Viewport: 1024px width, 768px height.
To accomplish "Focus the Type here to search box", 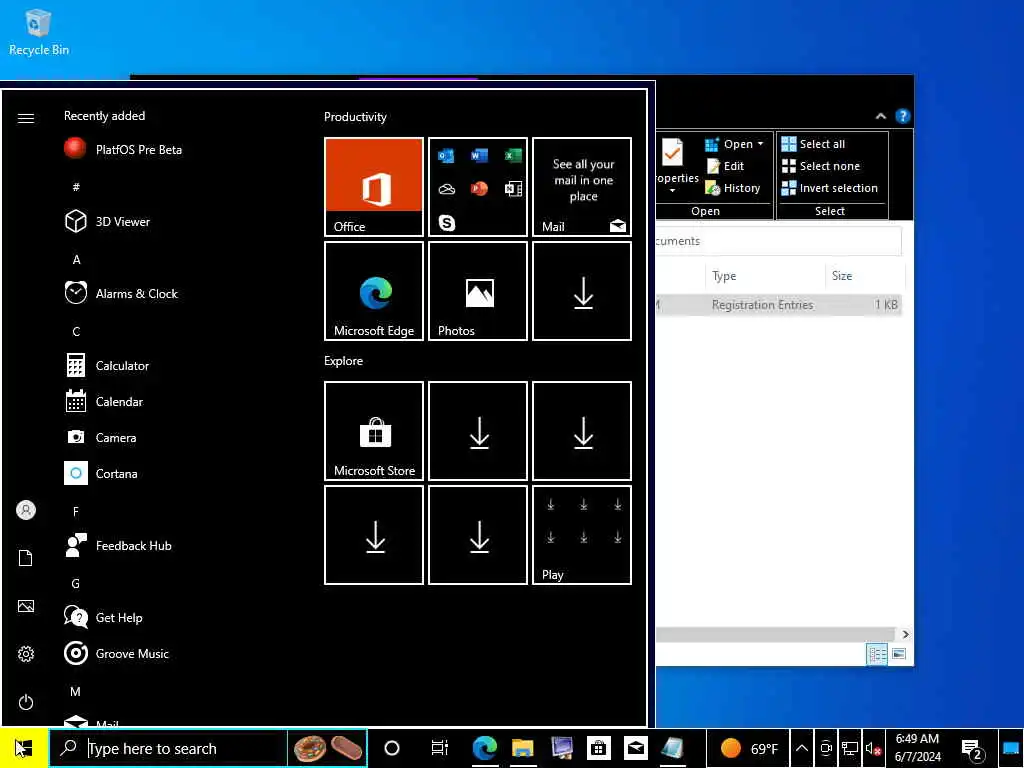I will 170,748.
